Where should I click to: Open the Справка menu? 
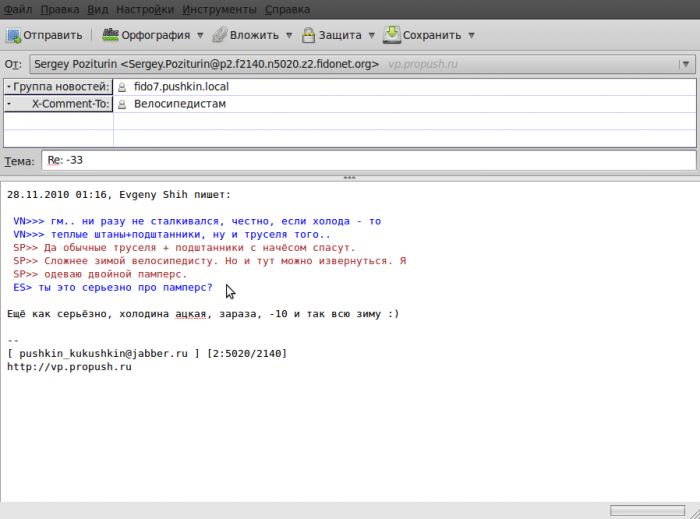point(288,9)
